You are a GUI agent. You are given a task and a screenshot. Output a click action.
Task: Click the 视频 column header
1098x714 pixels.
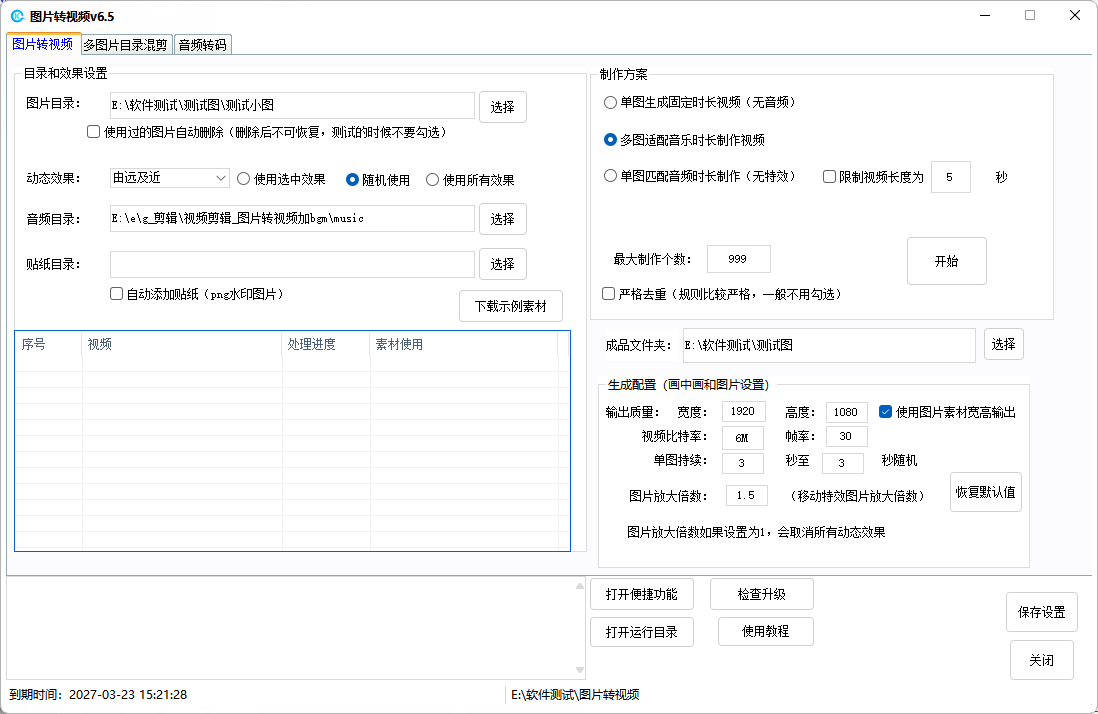tap(181, 344)
